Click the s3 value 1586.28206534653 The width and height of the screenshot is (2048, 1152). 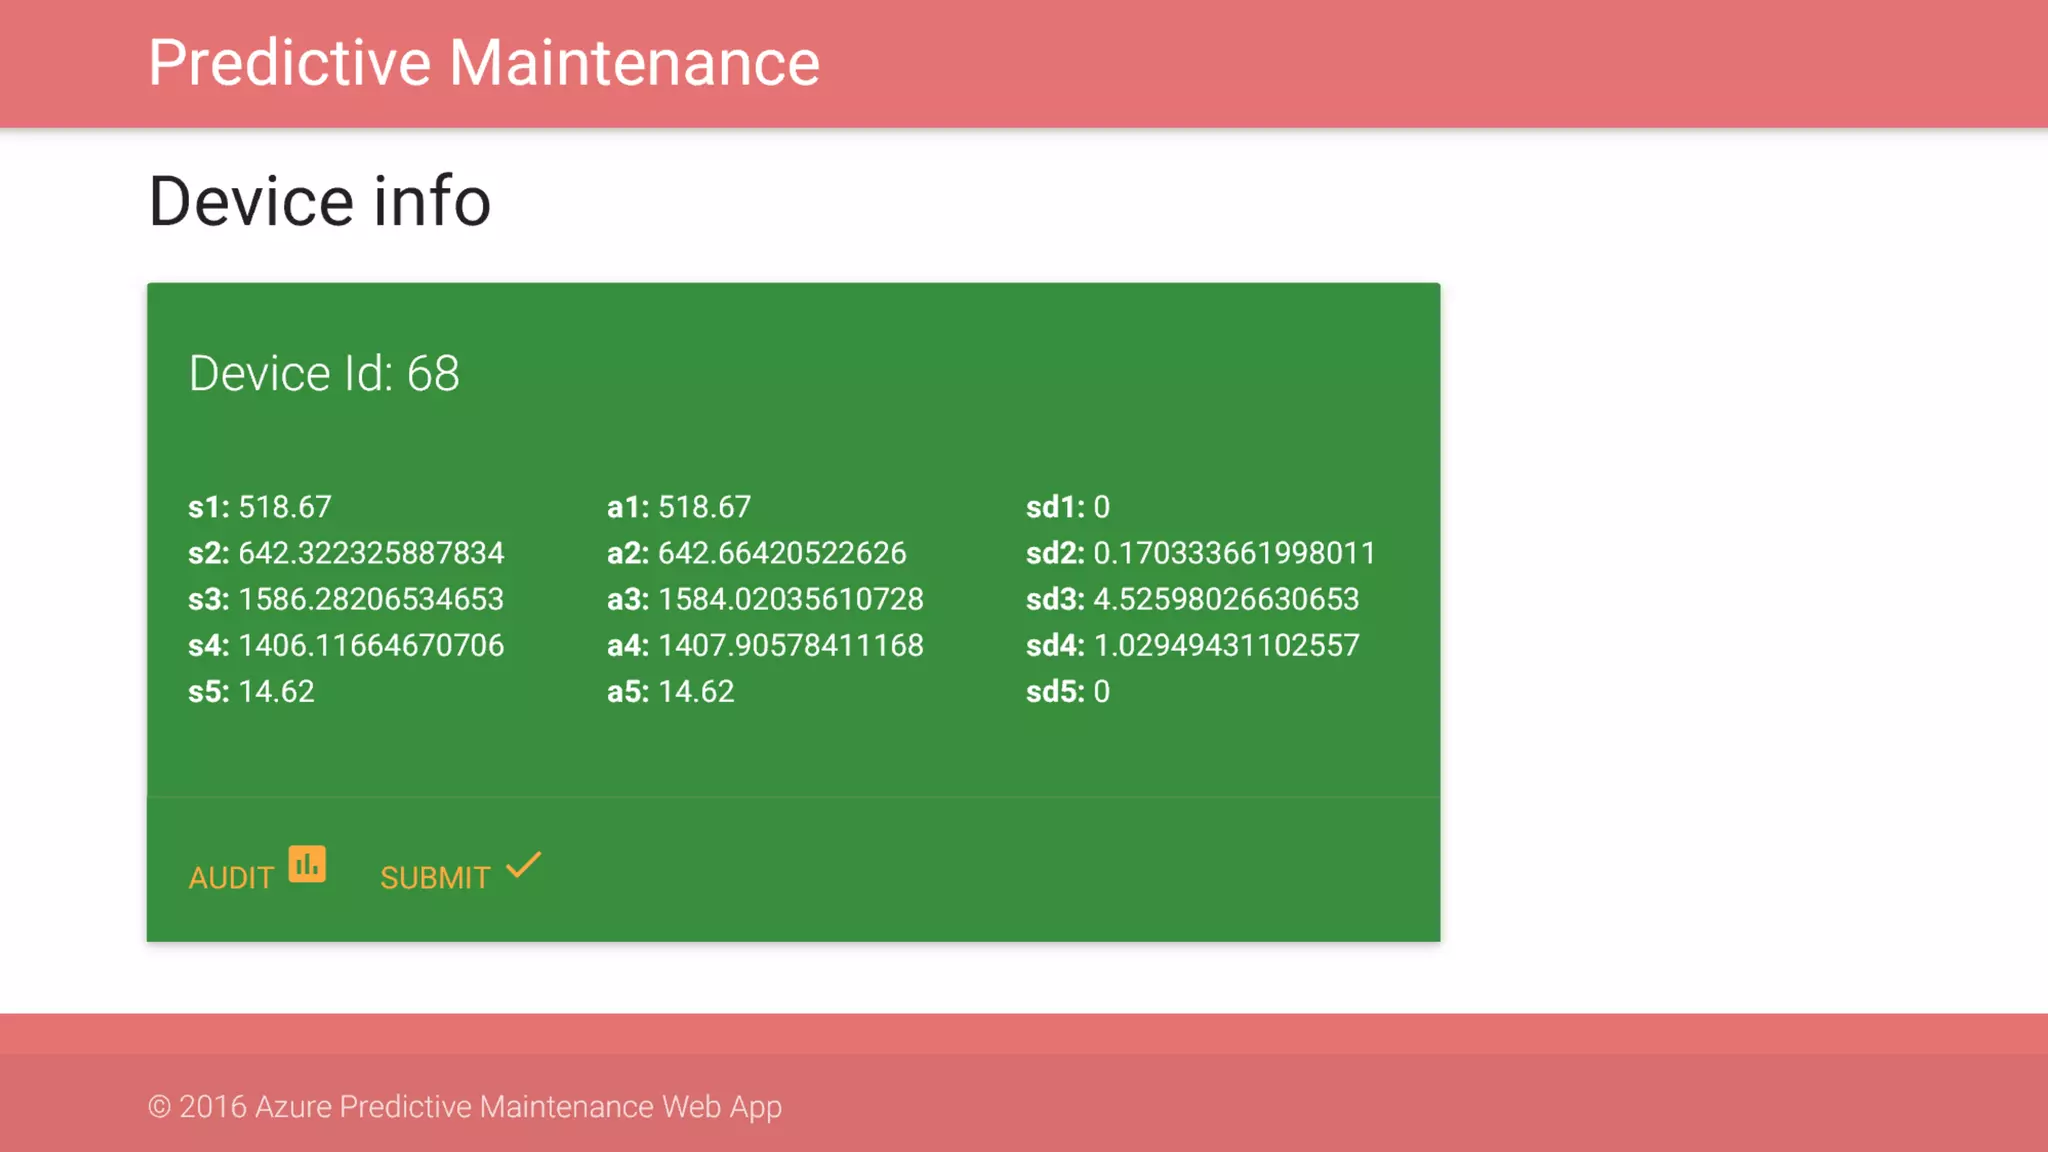pyautogui.click(x=371, y=599)
